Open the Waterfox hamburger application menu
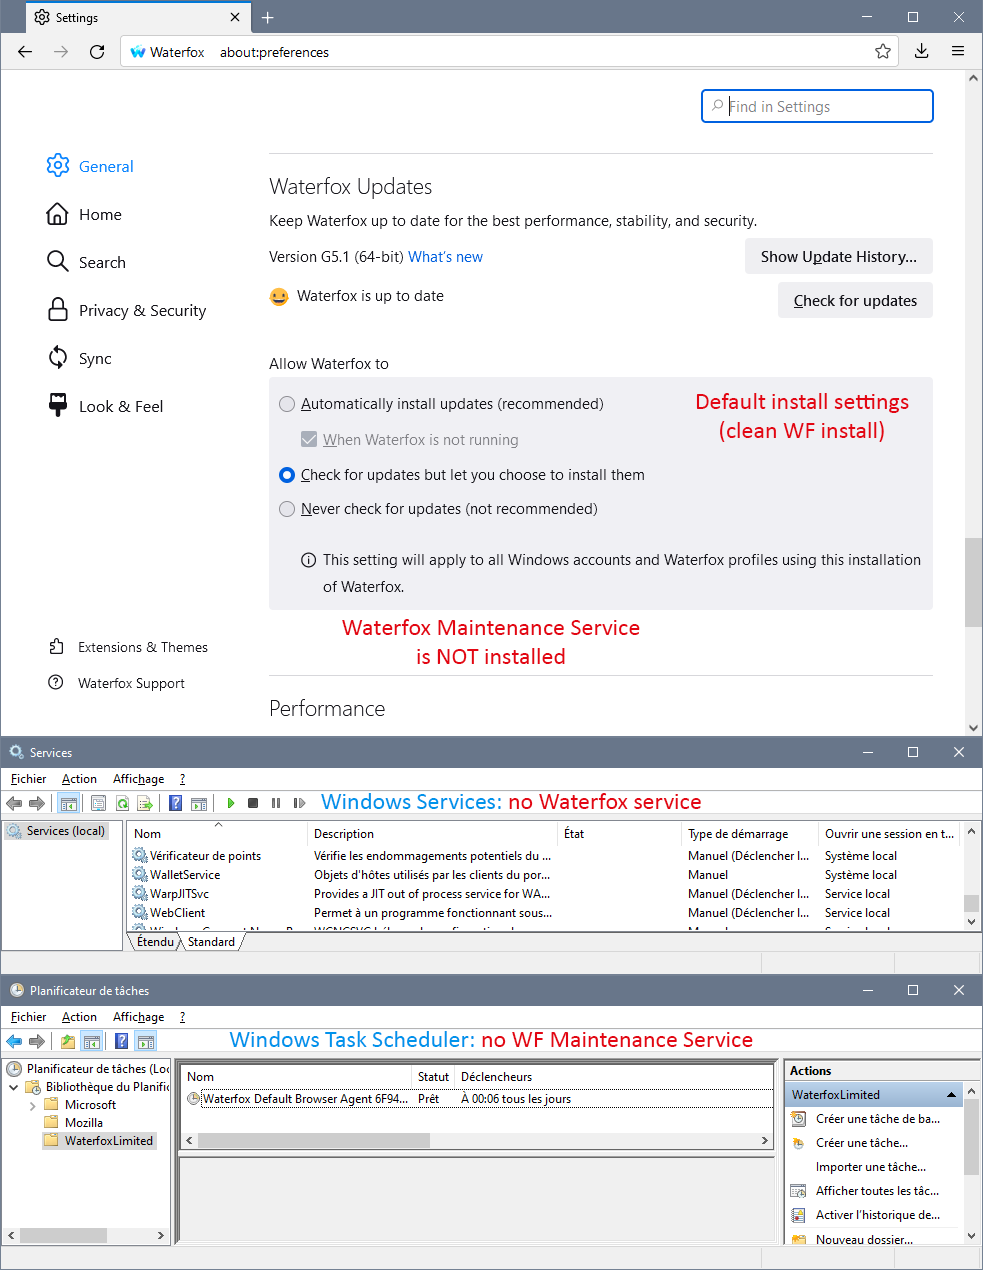 (958, 52)
